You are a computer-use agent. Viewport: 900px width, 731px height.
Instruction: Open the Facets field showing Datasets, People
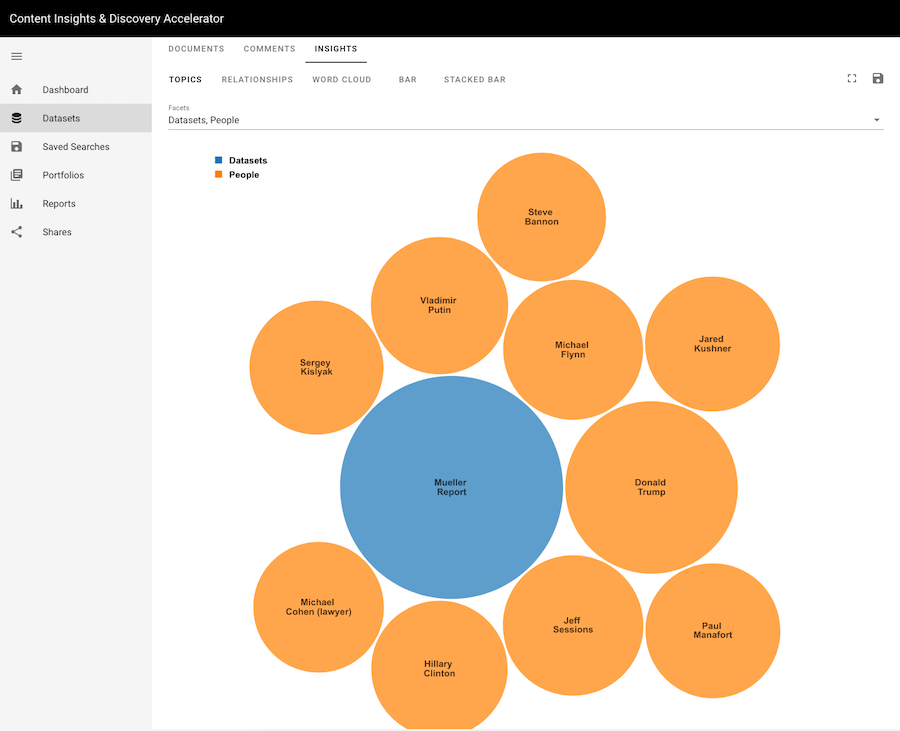click(x=500, y=120)
